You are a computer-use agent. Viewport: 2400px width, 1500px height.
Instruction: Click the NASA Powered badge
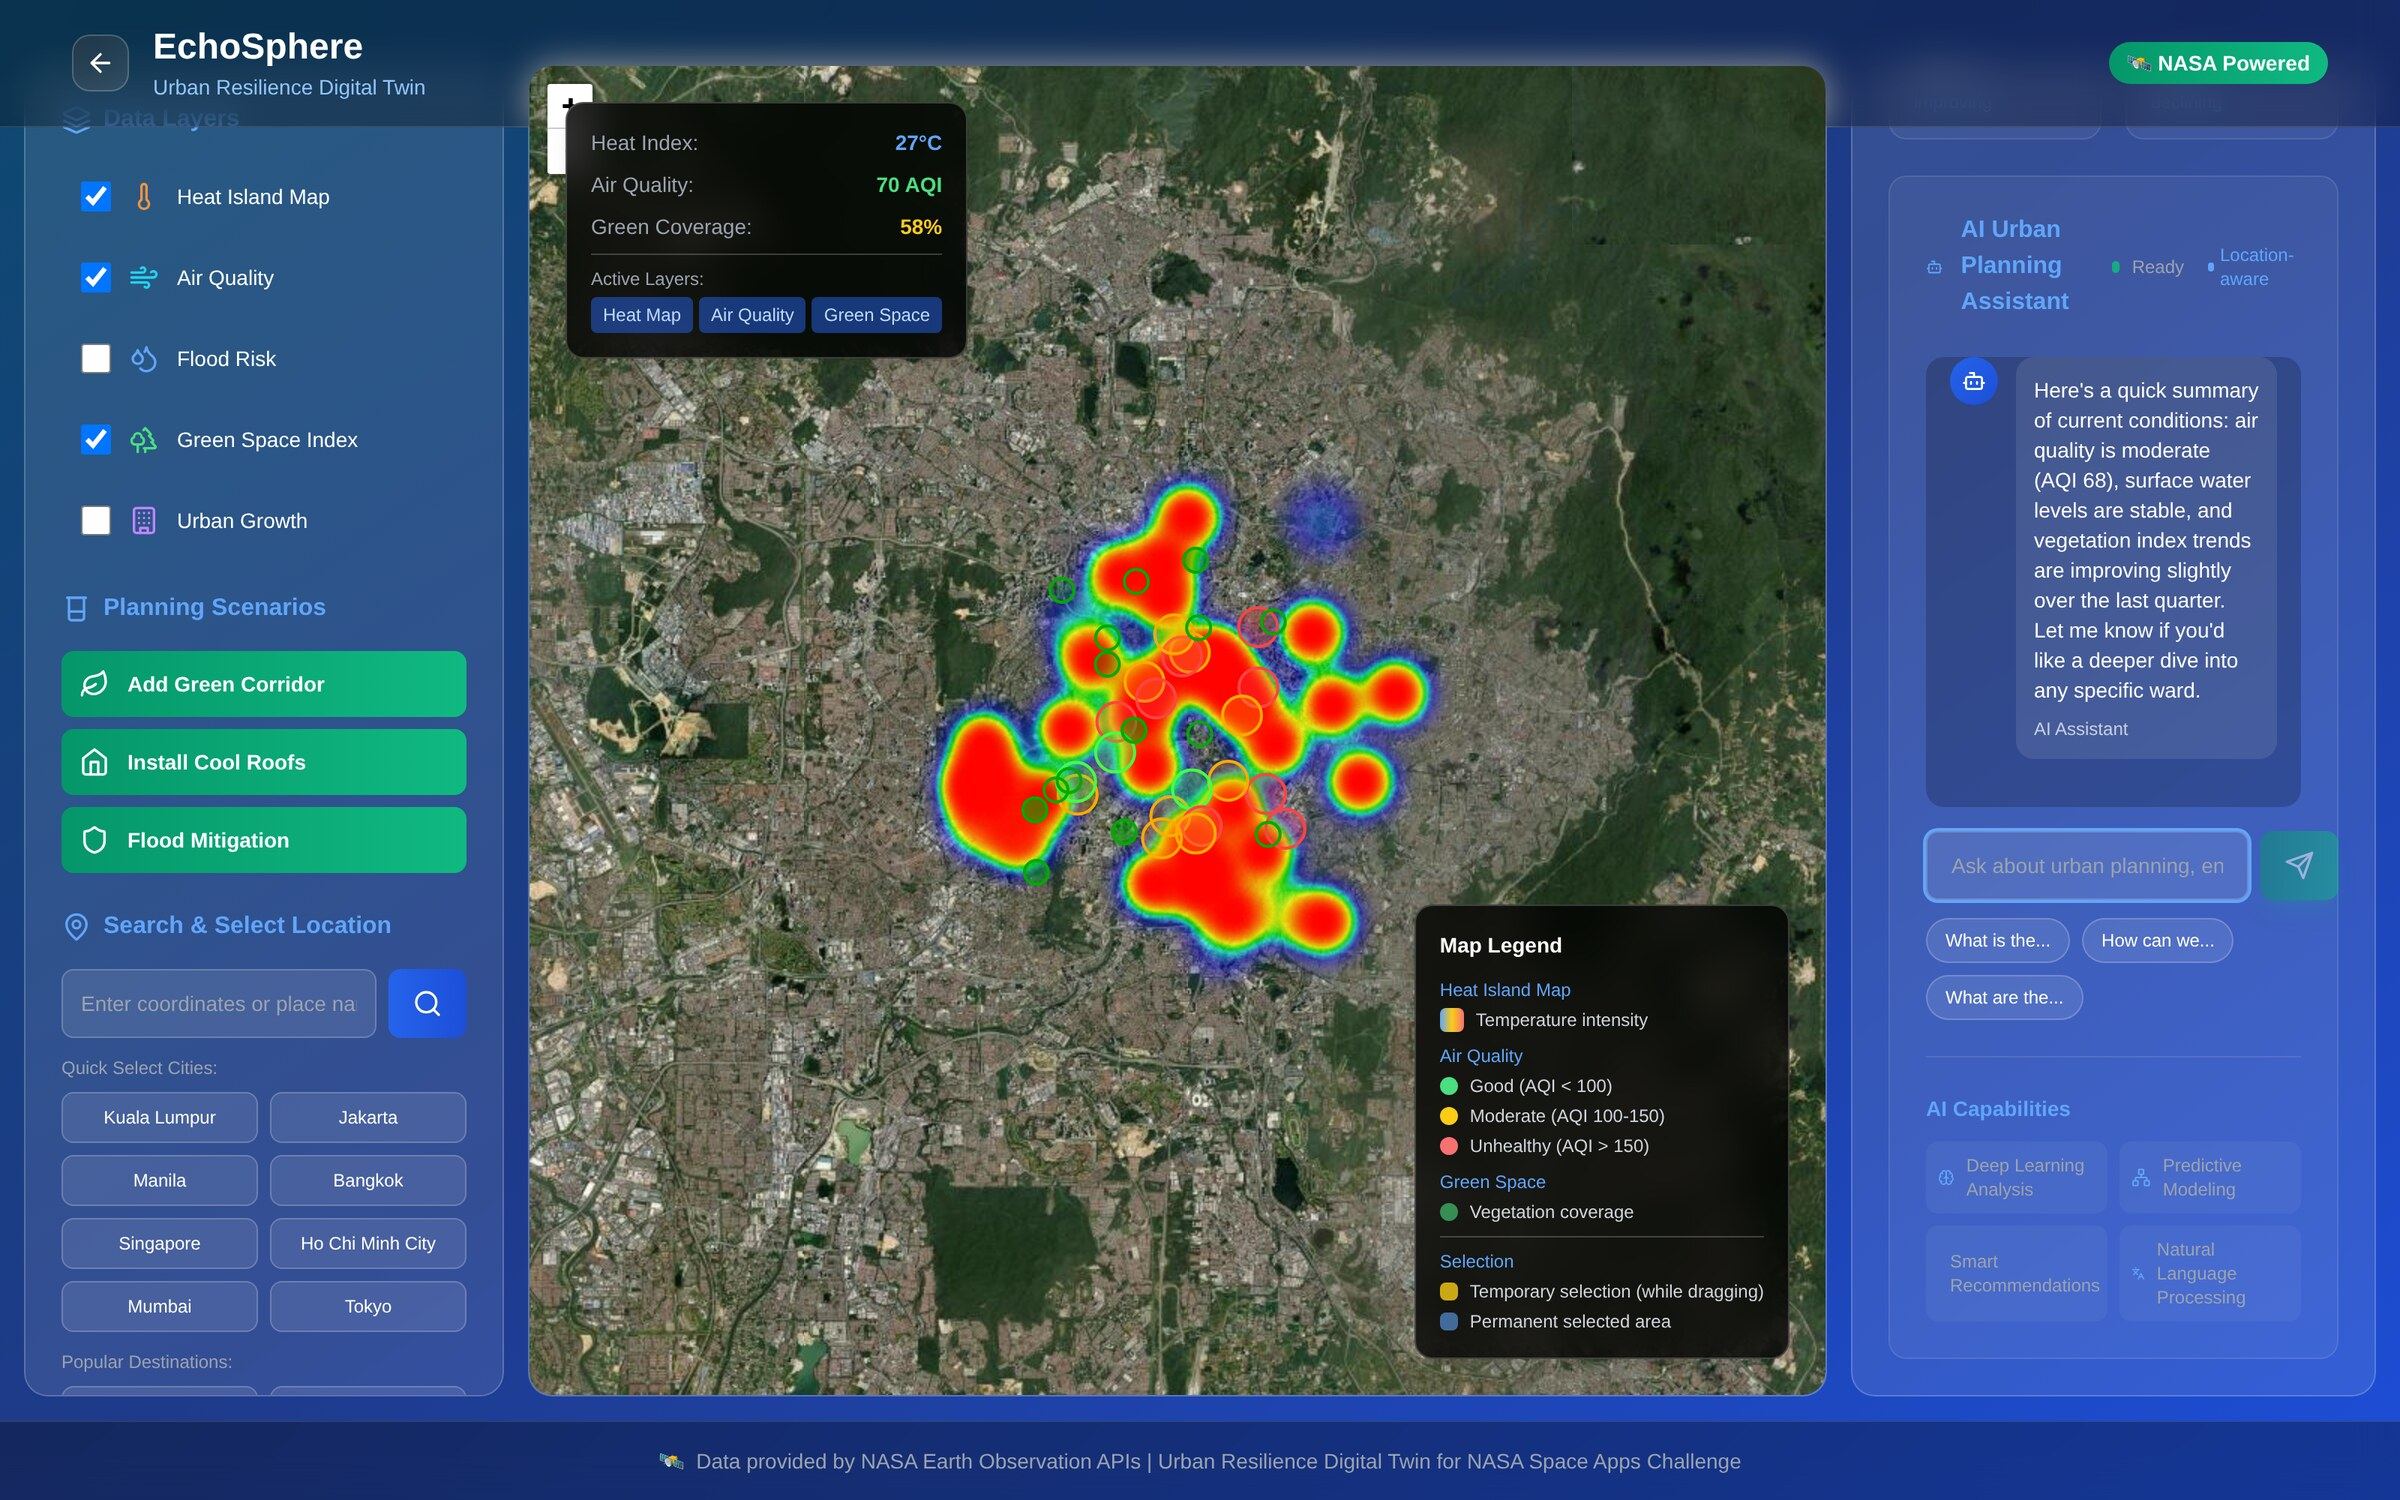2218,63
